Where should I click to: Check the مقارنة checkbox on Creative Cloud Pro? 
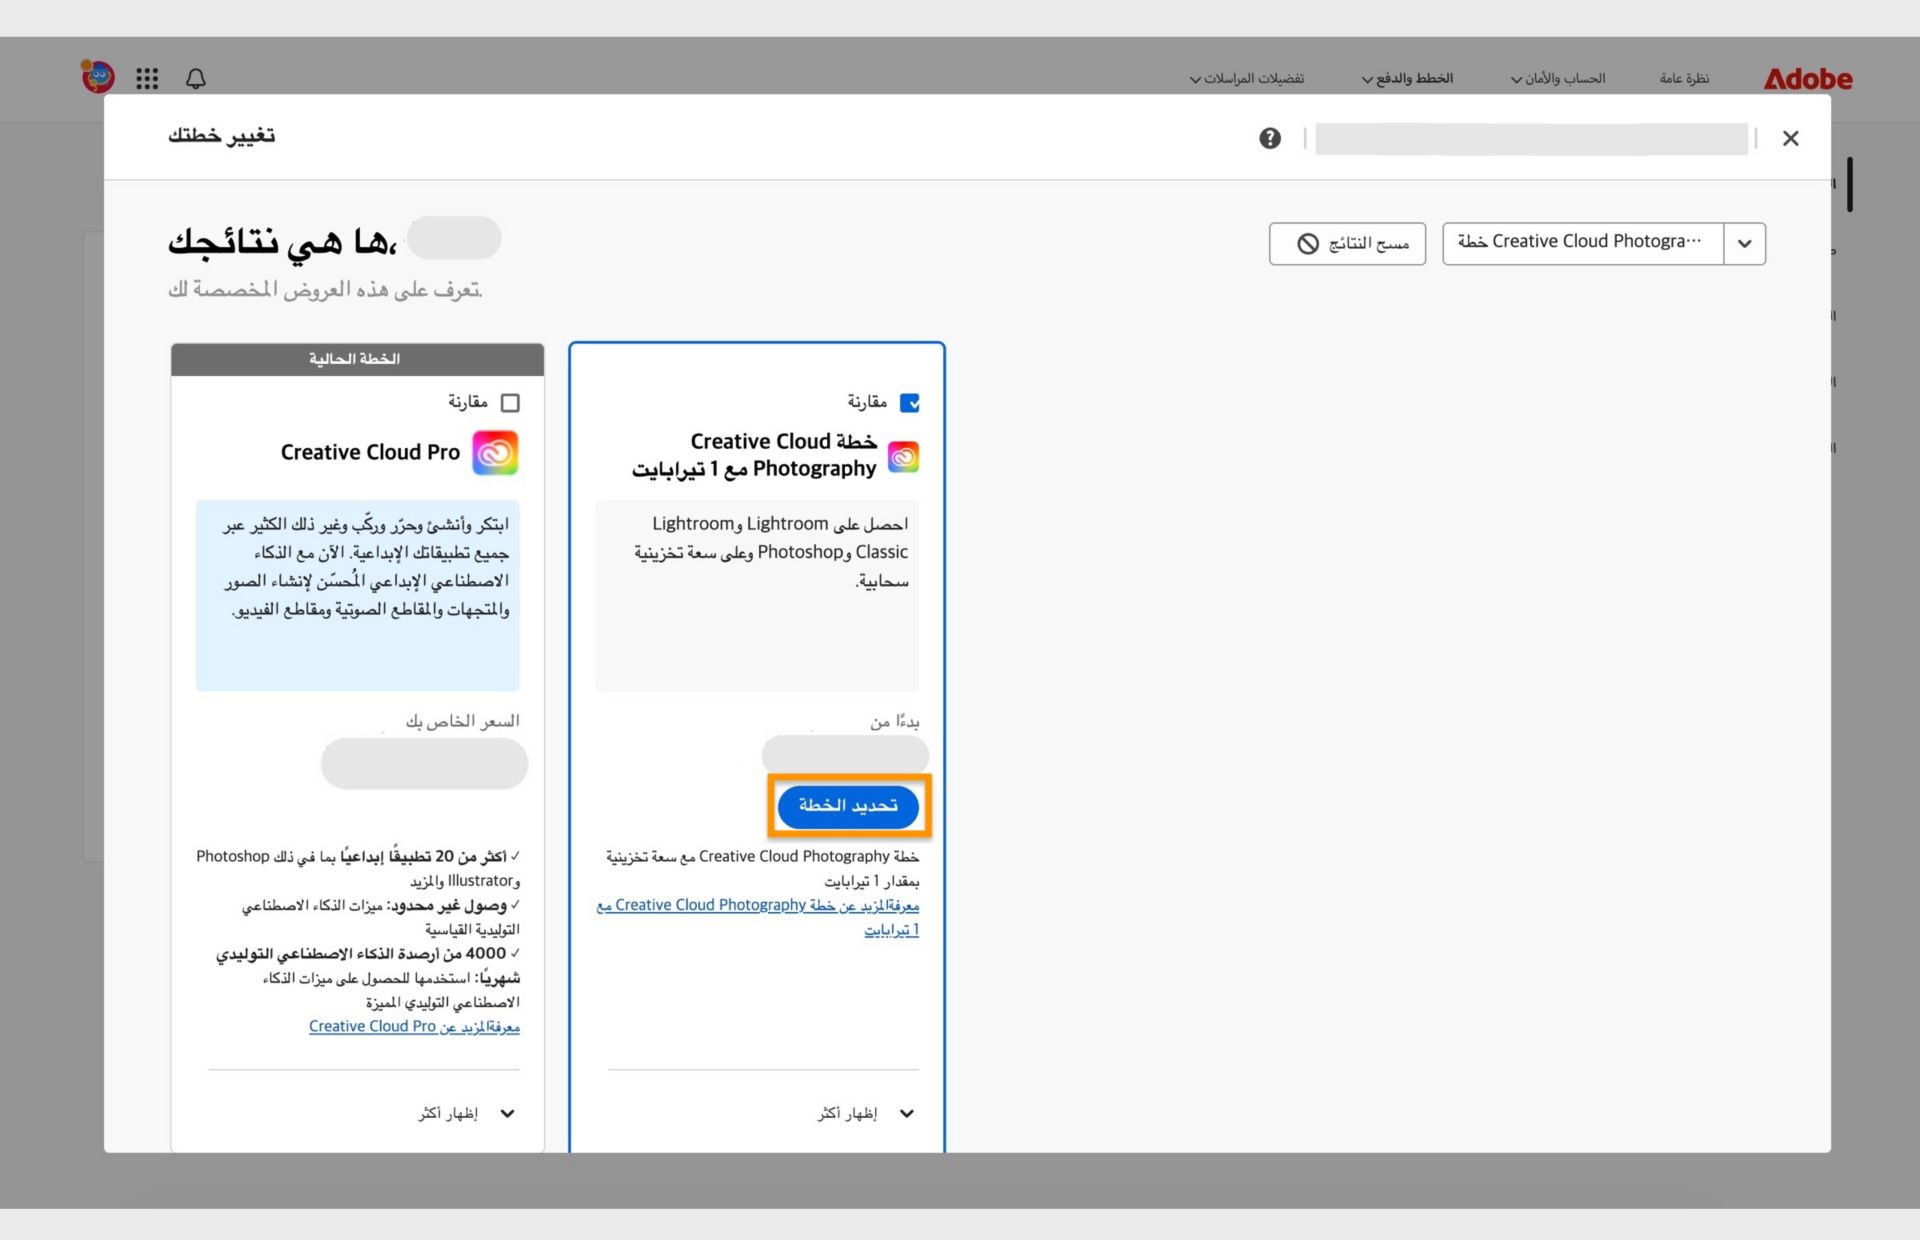pos(512,402)
